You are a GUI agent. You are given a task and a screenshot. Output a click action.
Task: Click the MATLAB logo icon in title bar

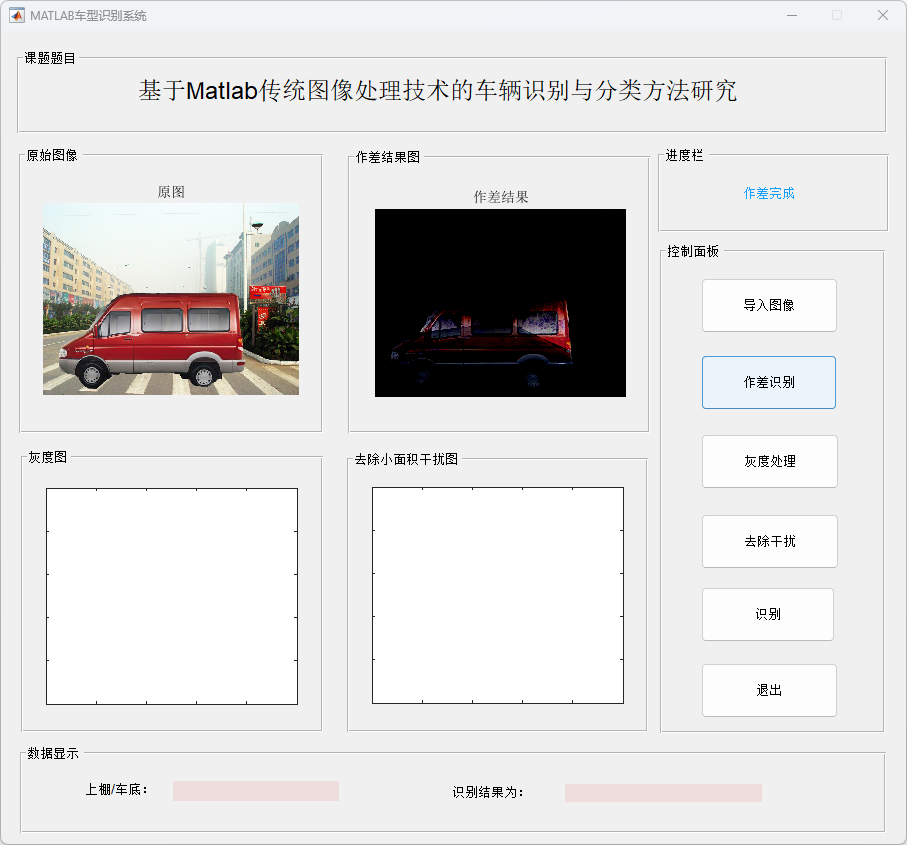coord(17,15)
